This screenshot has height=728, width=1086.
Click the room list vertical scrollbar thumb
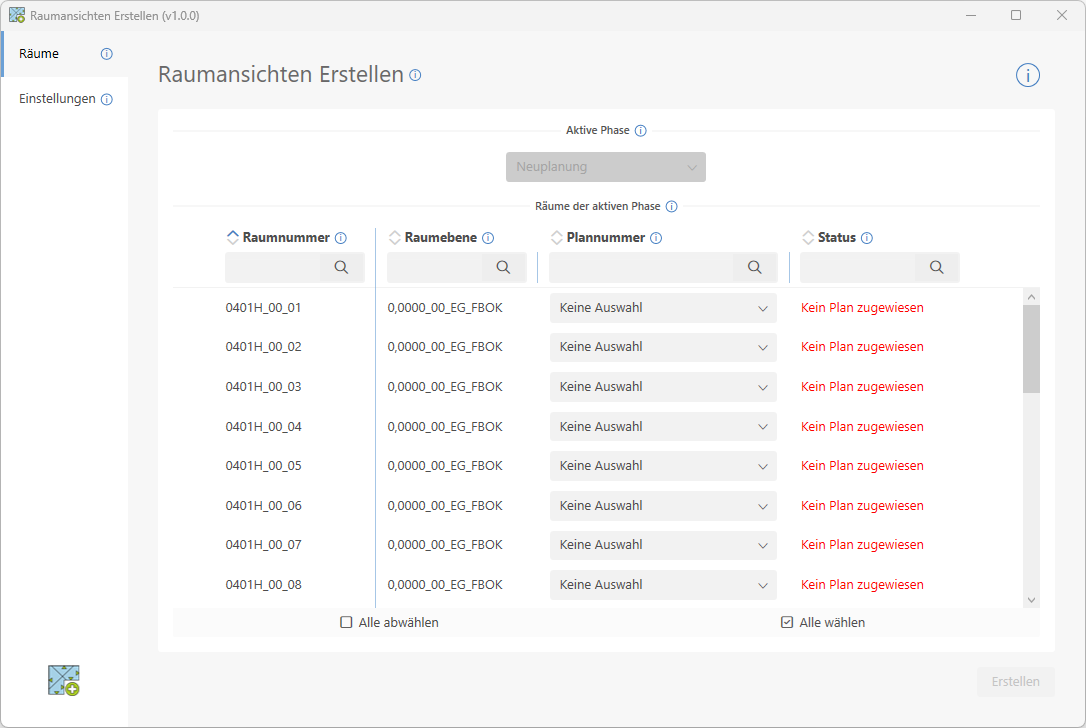pyautogui.click(x=1031, y=348)
